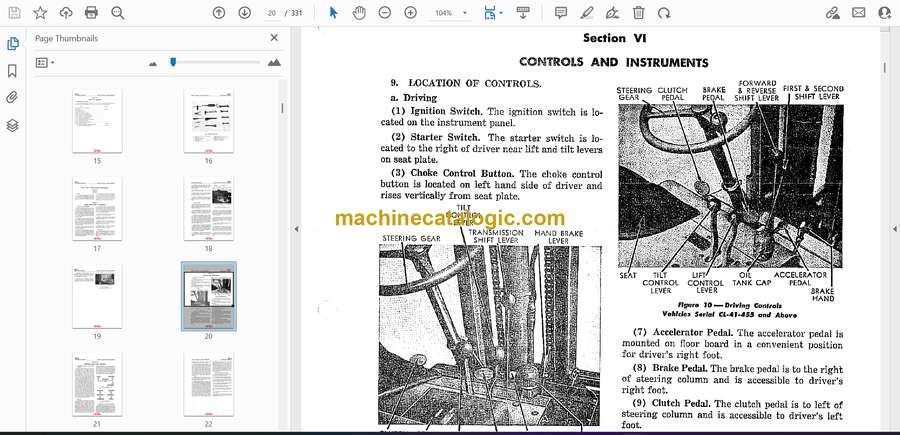This screenshot has width=900, height=435.
Task: Open the thumbnail options menu dropdown
Action: pyautogui.click(x=45, y=63)
